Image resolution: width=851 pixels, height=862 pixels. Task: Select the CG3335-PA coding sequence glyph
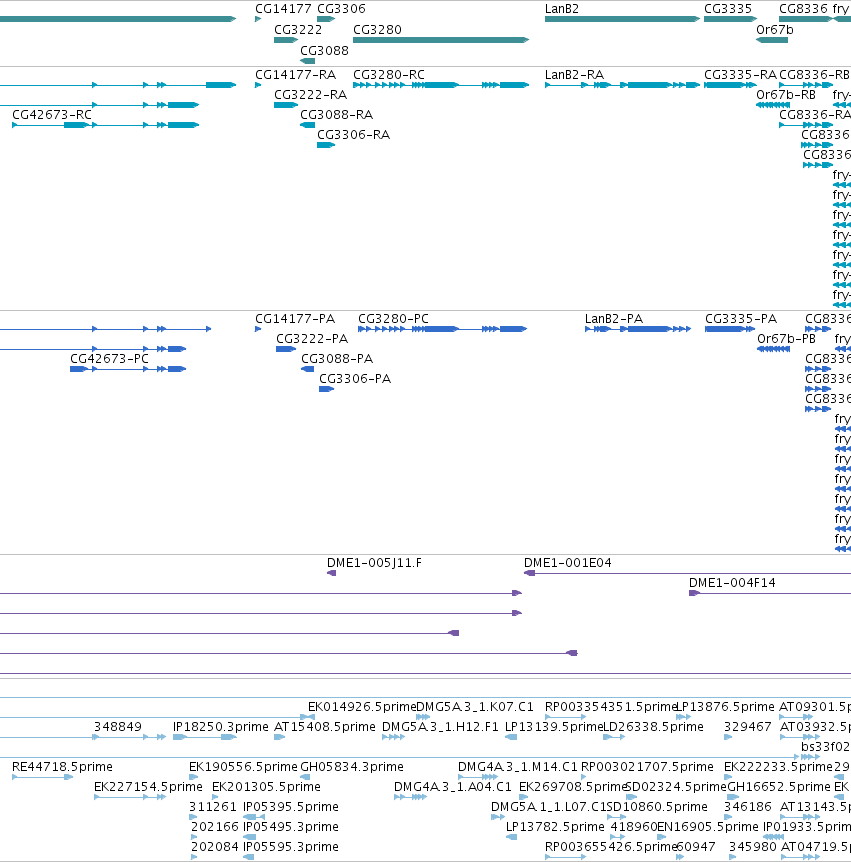pyautogui.click(x=730, y=329)
